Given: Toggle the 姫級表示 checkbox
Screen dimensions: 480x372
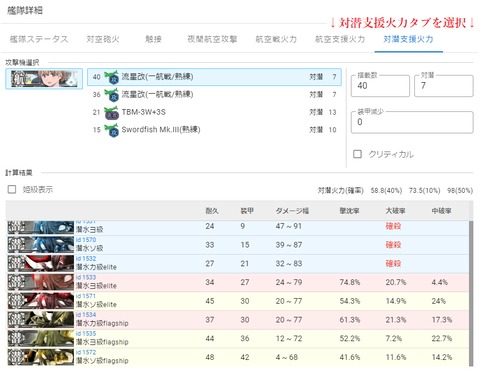Looking at the screenshot, I should pos(12,189).
